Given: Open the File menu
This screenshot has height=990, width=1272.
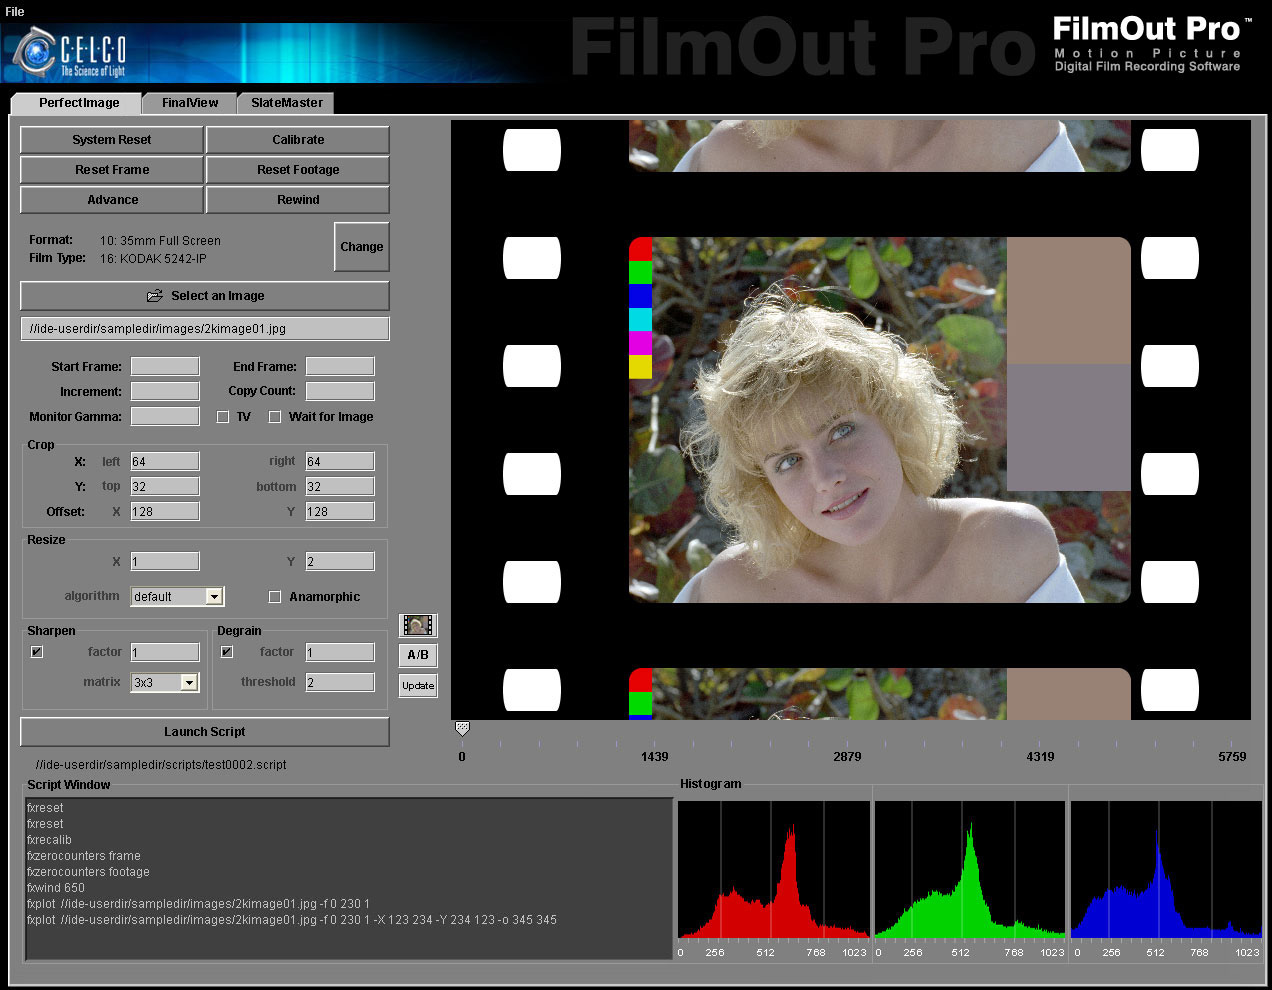Looking at the screenshot, I should pyautogui.click(x=15, y=12).
